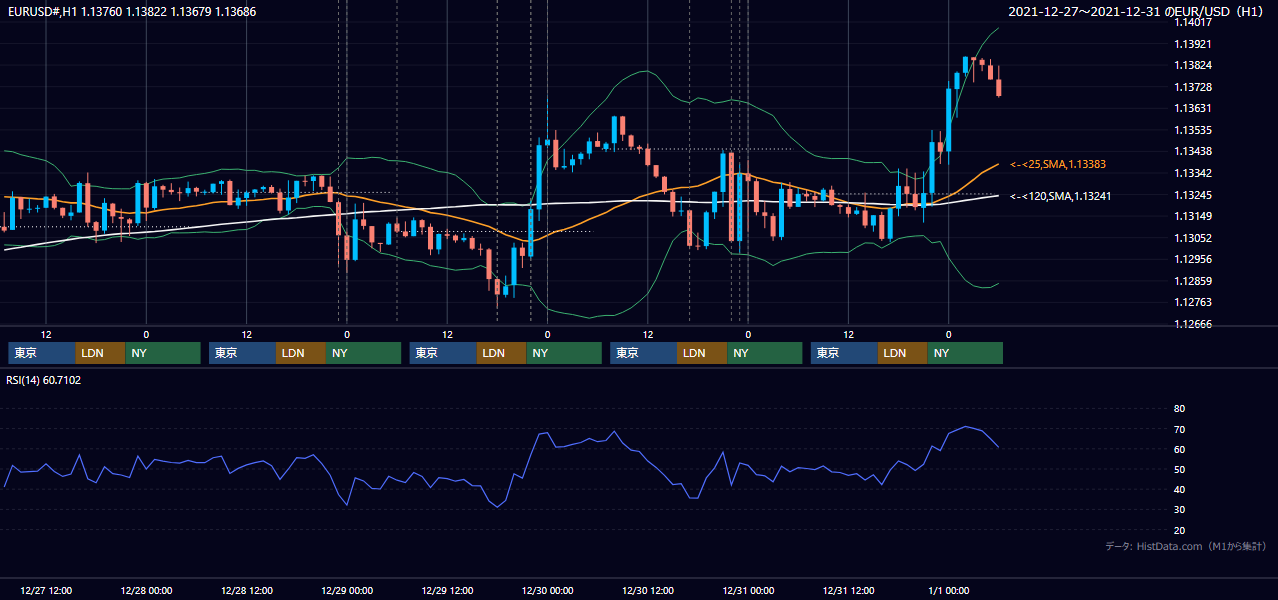Click the 12/28 12:00 time axis label
Viewport: 1278px width, 600px height.
click(246, 591)
